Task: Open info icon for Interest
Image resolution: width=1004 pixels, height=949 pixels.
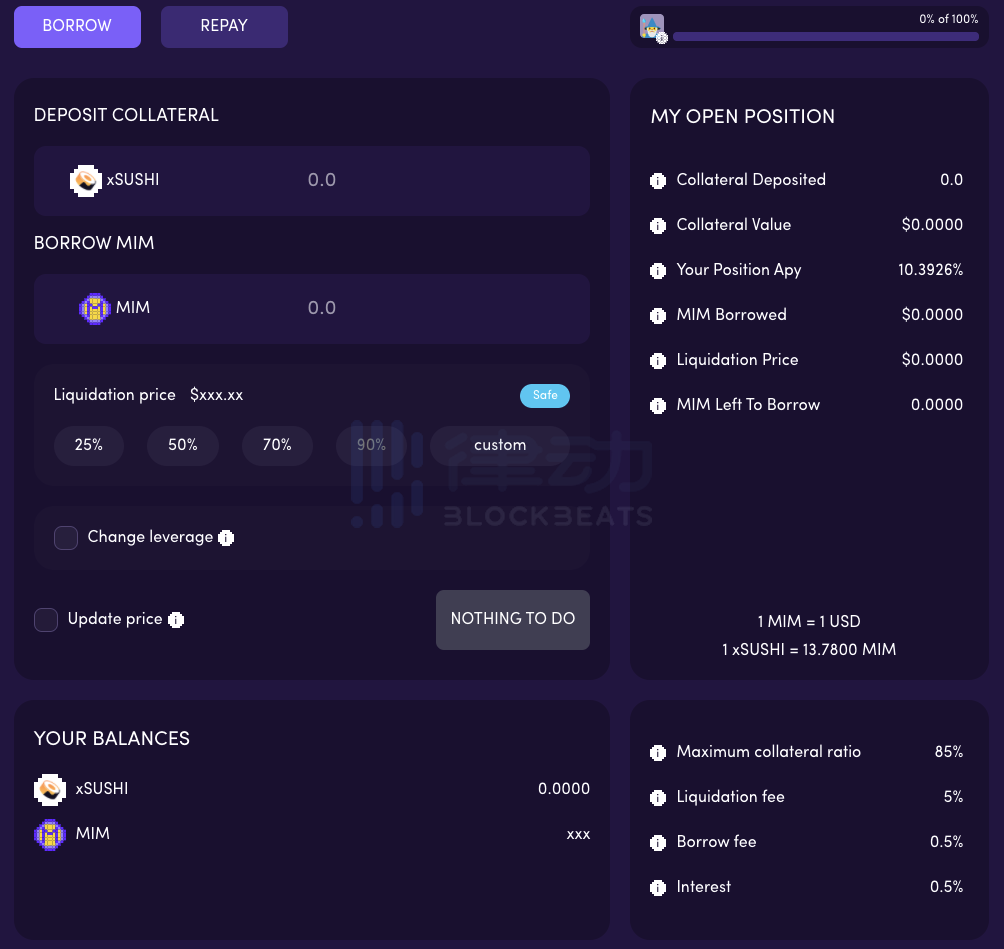Action: pos(658,888)
